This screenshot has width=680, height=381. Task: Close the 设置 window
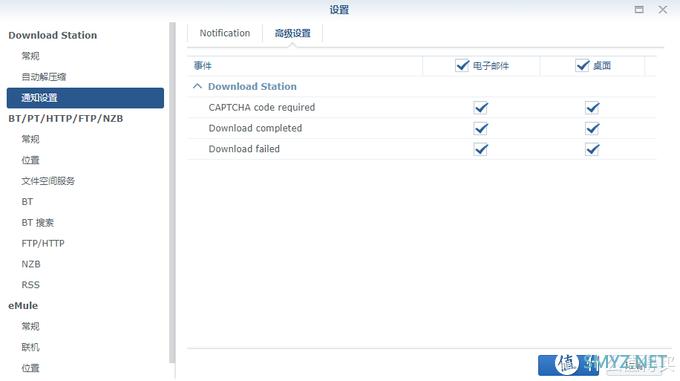click(x=663, y=10)
